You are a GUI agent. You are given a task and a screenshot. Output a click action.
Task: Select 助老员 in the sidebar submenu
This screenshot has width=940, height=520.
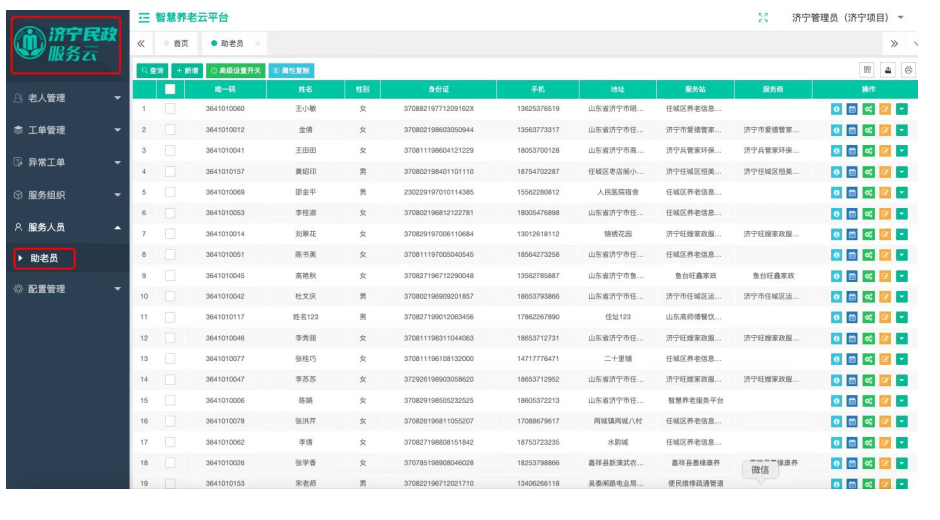45,259
